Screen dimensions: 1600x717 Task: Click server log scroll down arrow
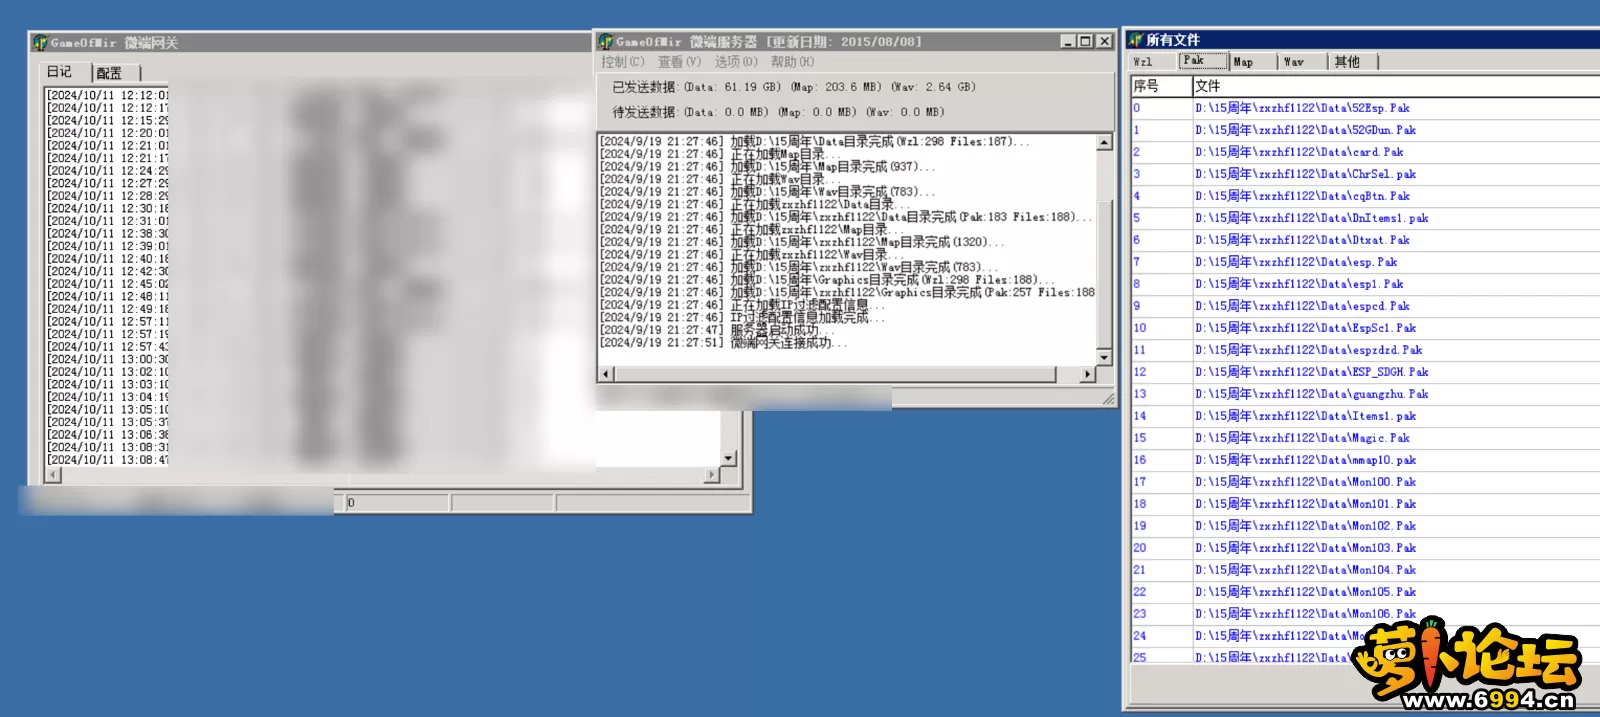pyautogui.click(x=1104, y=357)
